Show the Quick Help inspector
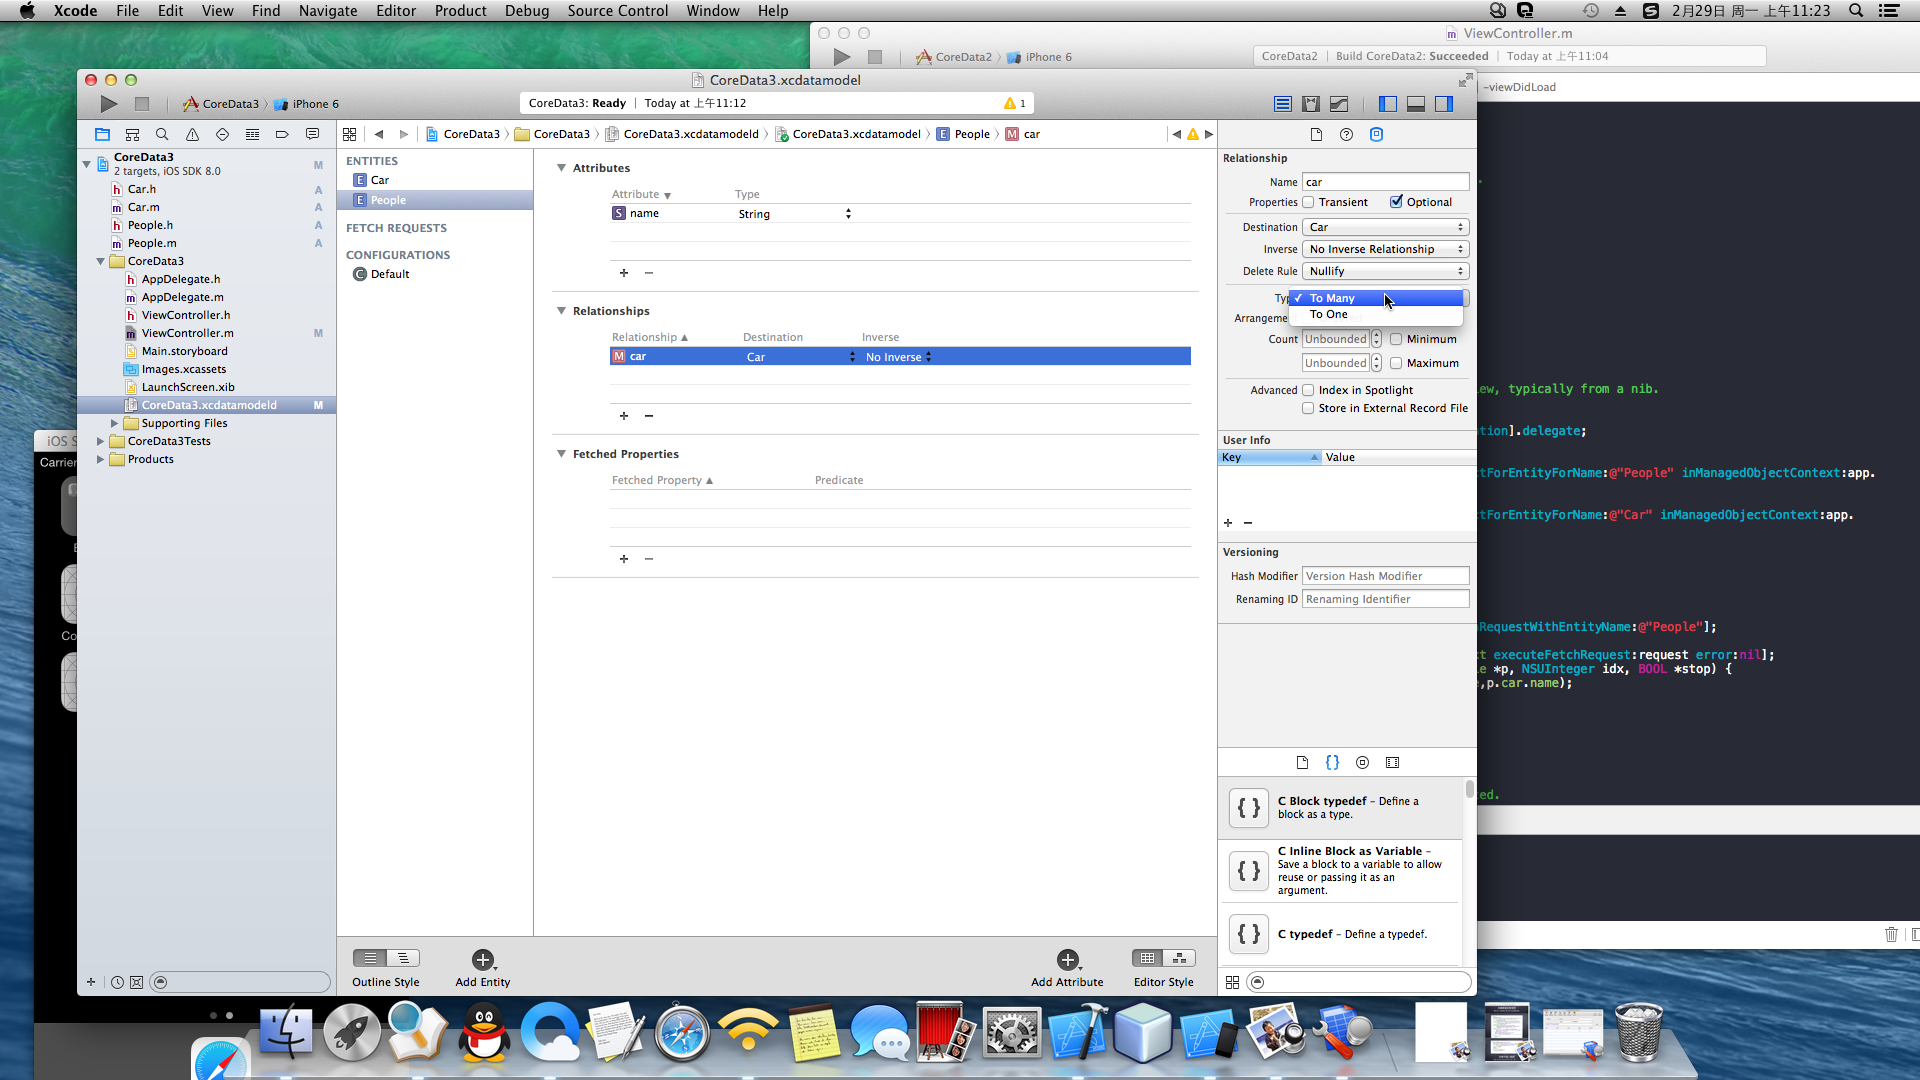The height and width of the screenshot is (1080, 1920). [1346, 135]
